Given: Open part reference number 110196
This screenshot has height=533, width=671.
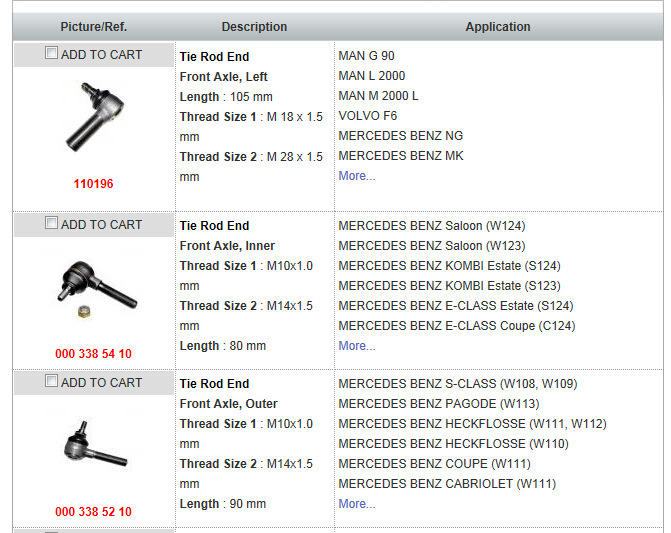Looking at the screenshot, I should 93,184.
